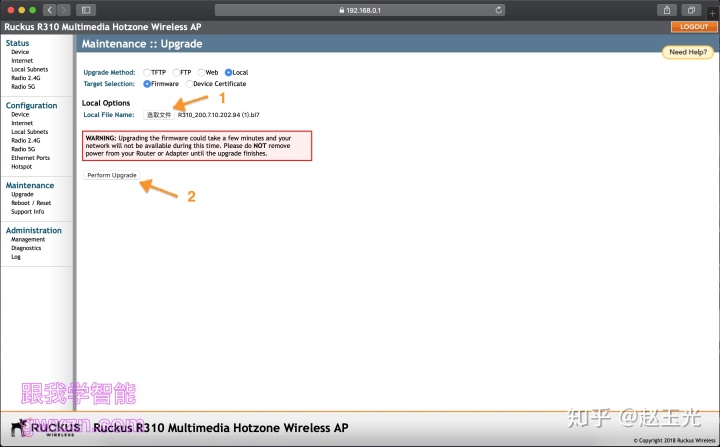Viewport: 720px width, 447px height.
Task: Click the Safari forward arrow
Action: pyautogui.click(x=64, y=10)
